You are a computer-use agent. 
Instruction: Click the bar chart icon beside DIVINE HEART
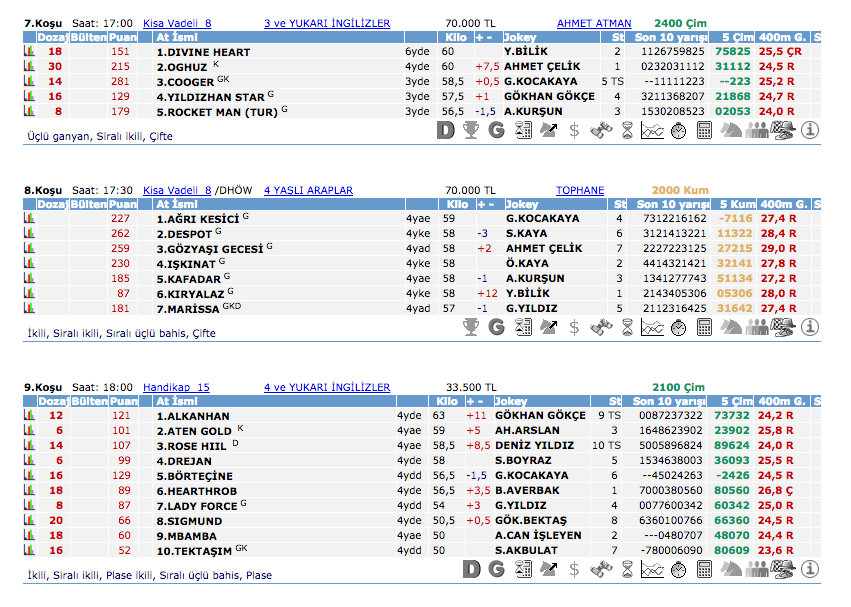point(29,51)
